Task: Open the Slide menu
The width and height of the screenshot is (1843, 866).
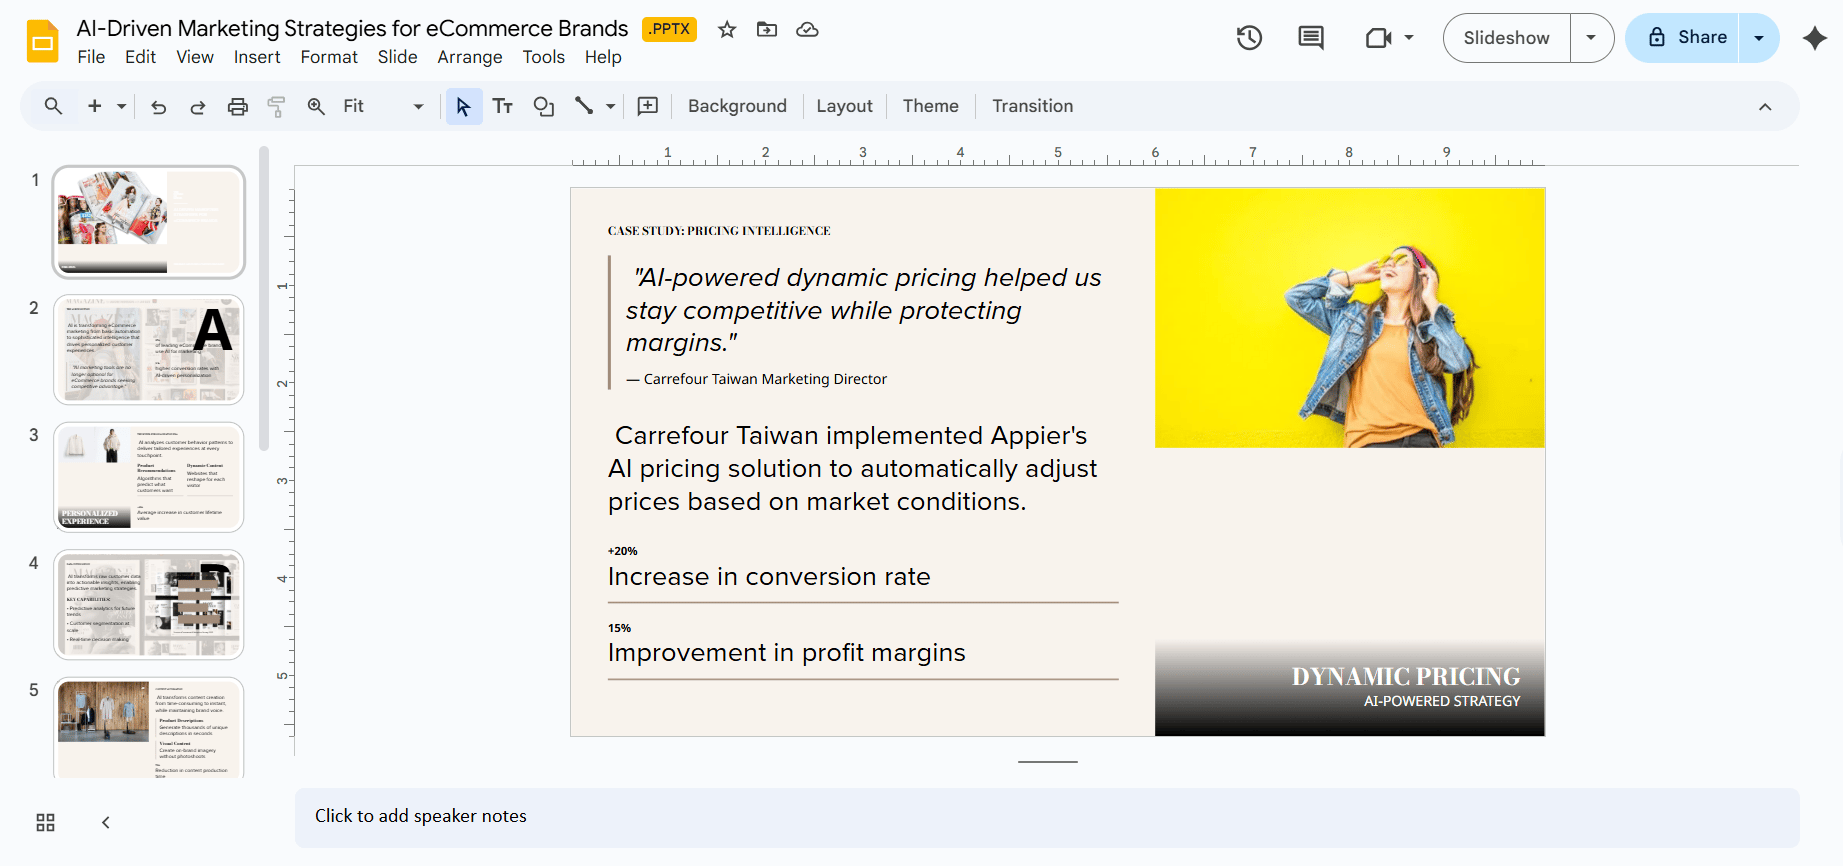Action: [x=397, y=57]
